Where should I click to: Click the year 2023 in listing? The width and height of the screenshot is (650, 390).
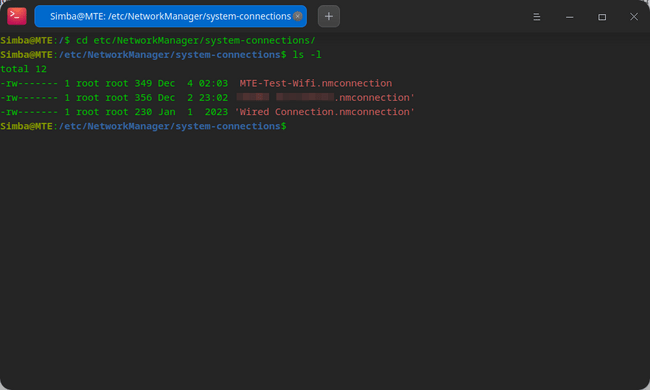point(216,112)
